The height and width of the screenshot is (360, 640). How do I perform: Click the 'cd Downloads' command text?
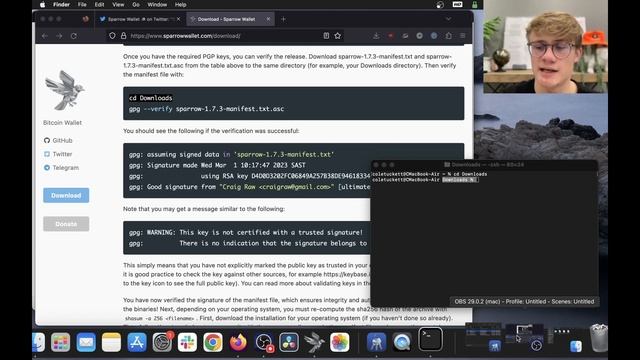pos(151,98)
